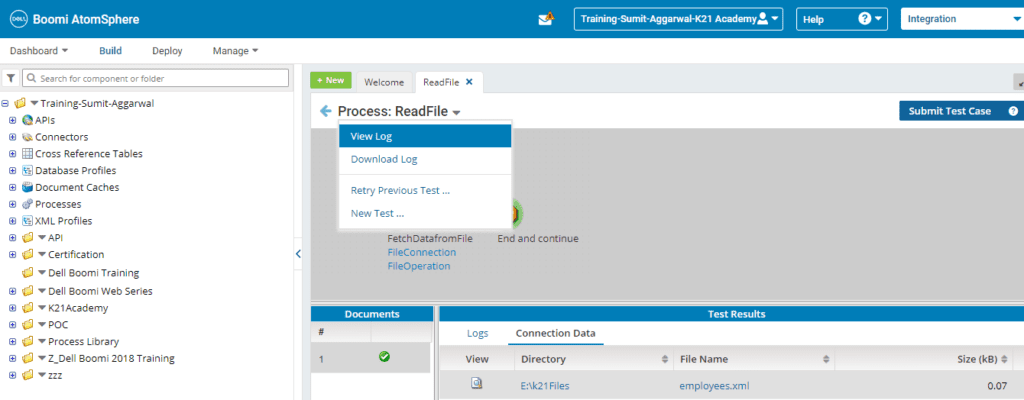The width and height of the screenshot is (1024, 400).
Task: Switch to the Logs tab in Test Results
Action: point(477,333)
